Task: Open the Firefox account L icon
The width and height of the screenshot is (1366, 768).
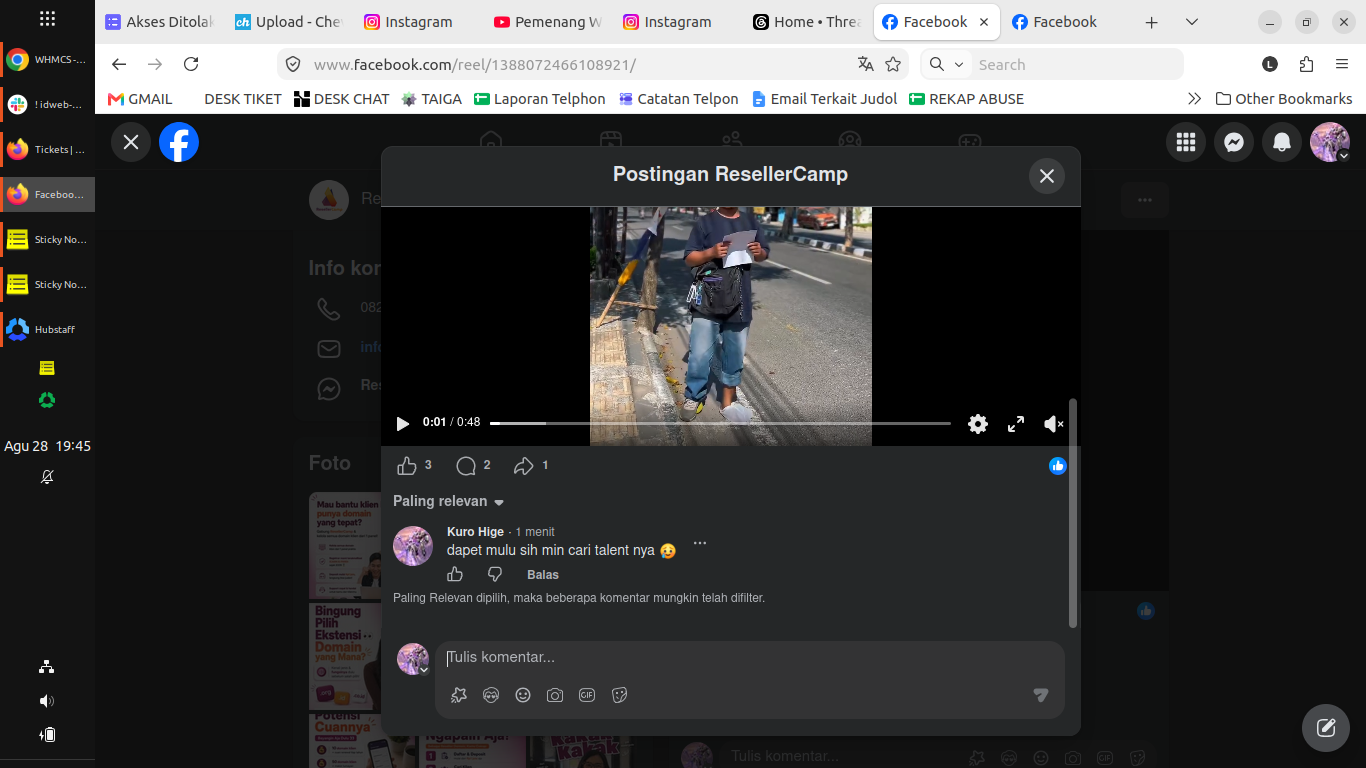Action: 1270,64
